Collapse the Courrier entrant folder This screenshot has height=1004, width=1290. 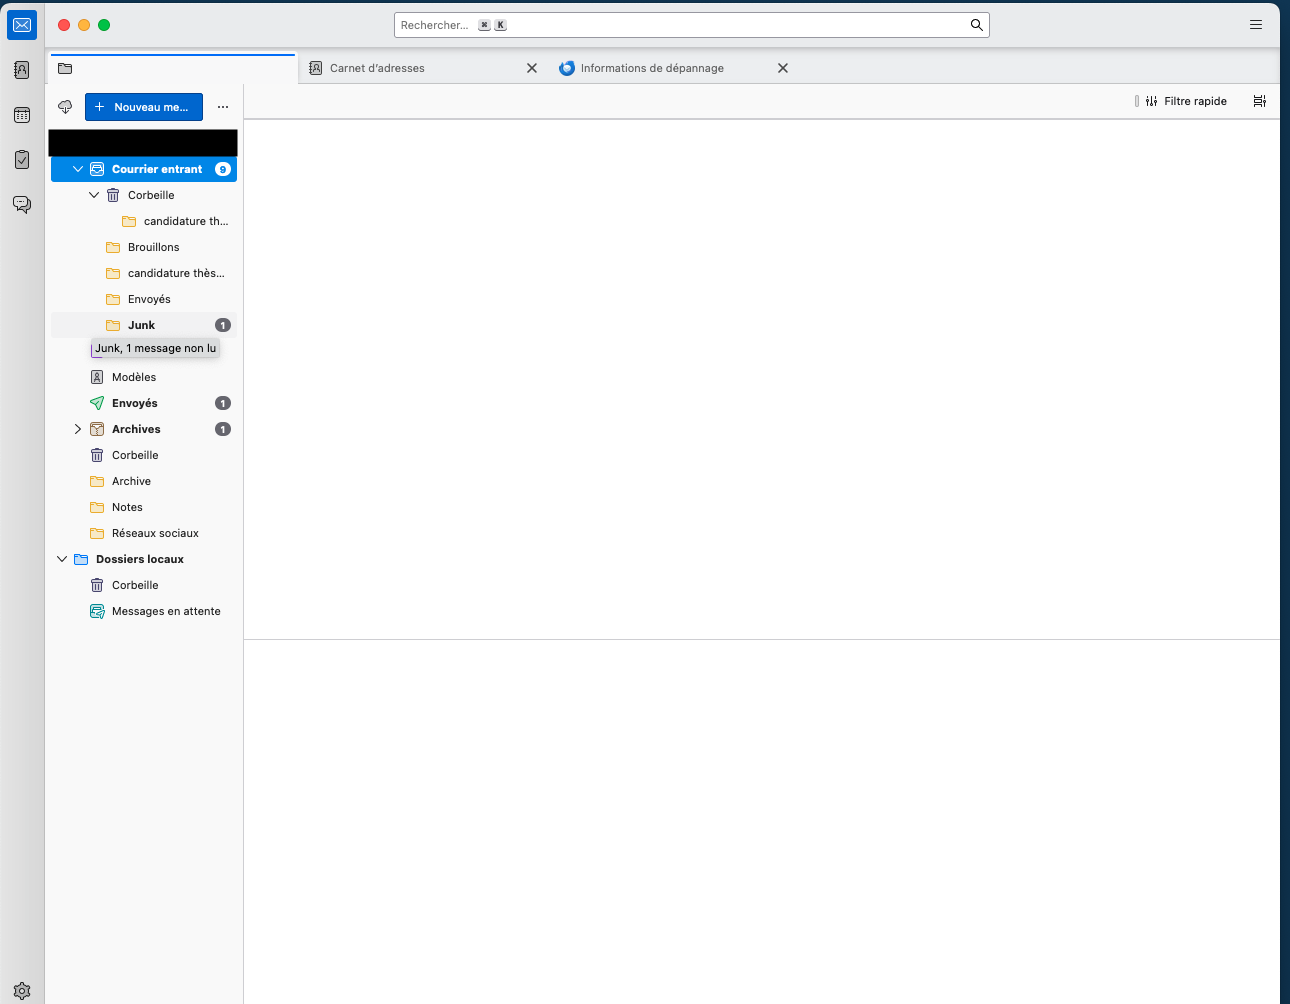[78, 169]
